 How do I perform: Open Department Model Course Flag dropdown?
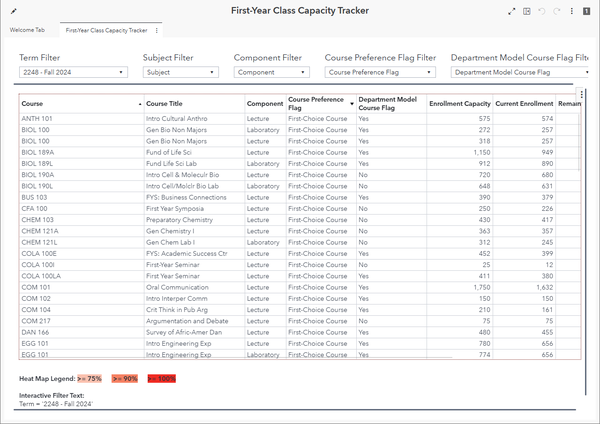(520, 72)
